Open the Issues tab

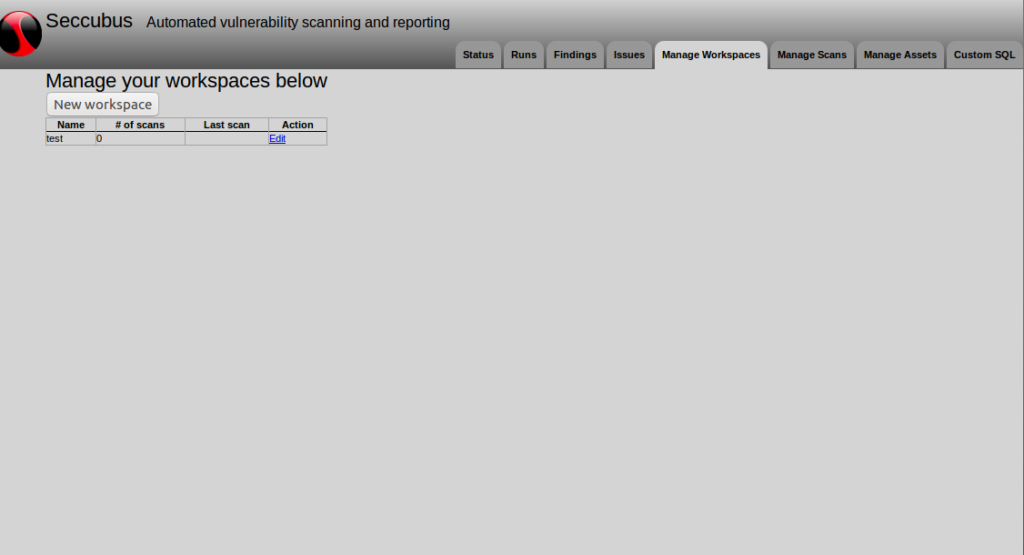coord(629,55)
